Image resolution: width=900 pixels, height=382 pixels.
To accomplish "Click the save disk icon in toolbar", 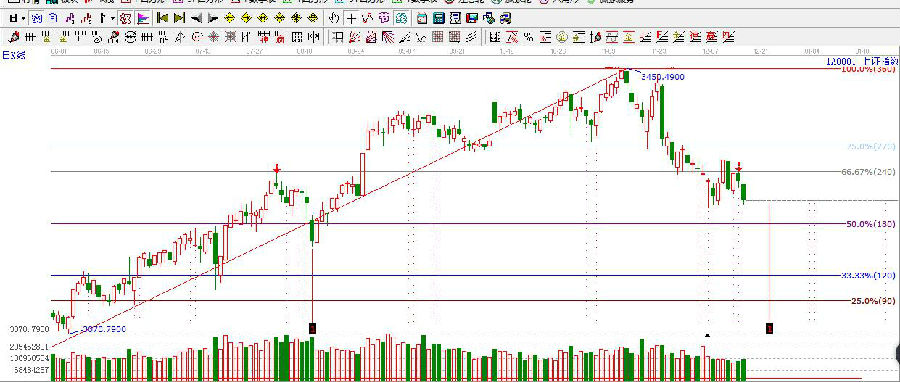I will click(13, 18).
